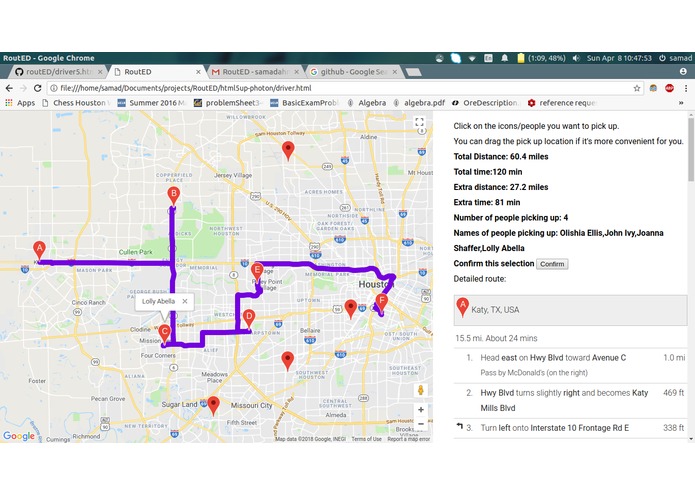The image size is (695, 494).
Task: Go back in browser history
Action: [x=9, y=88]
